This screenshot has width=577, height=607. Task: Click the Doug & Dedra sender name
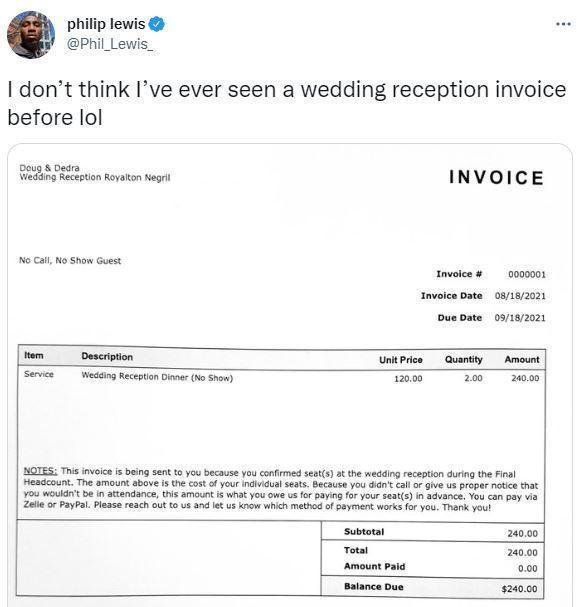[50, 168]
